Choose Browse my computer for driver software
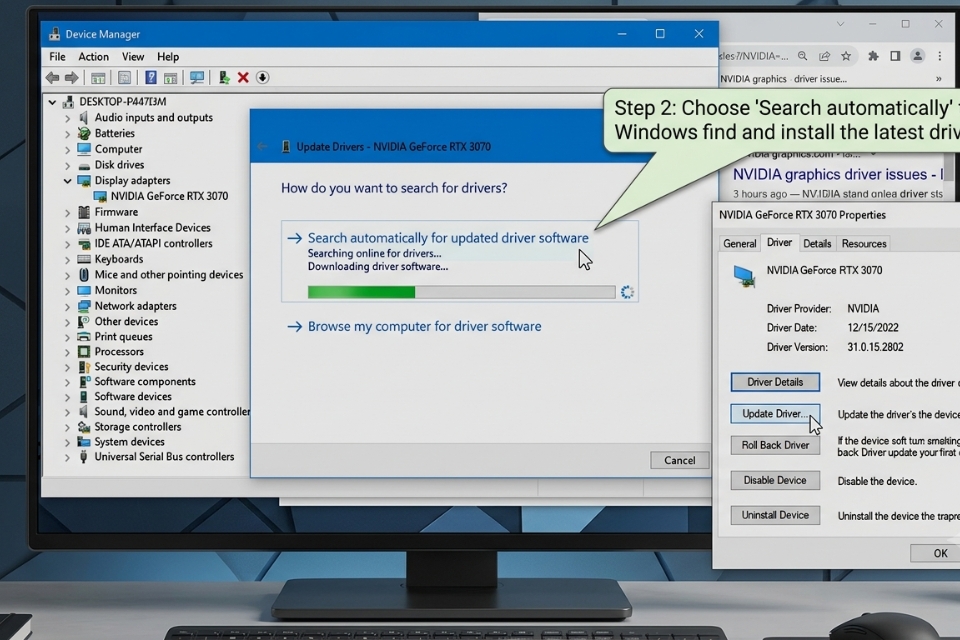The height and width of the screenshot is (640, 960). pos(424,326)
